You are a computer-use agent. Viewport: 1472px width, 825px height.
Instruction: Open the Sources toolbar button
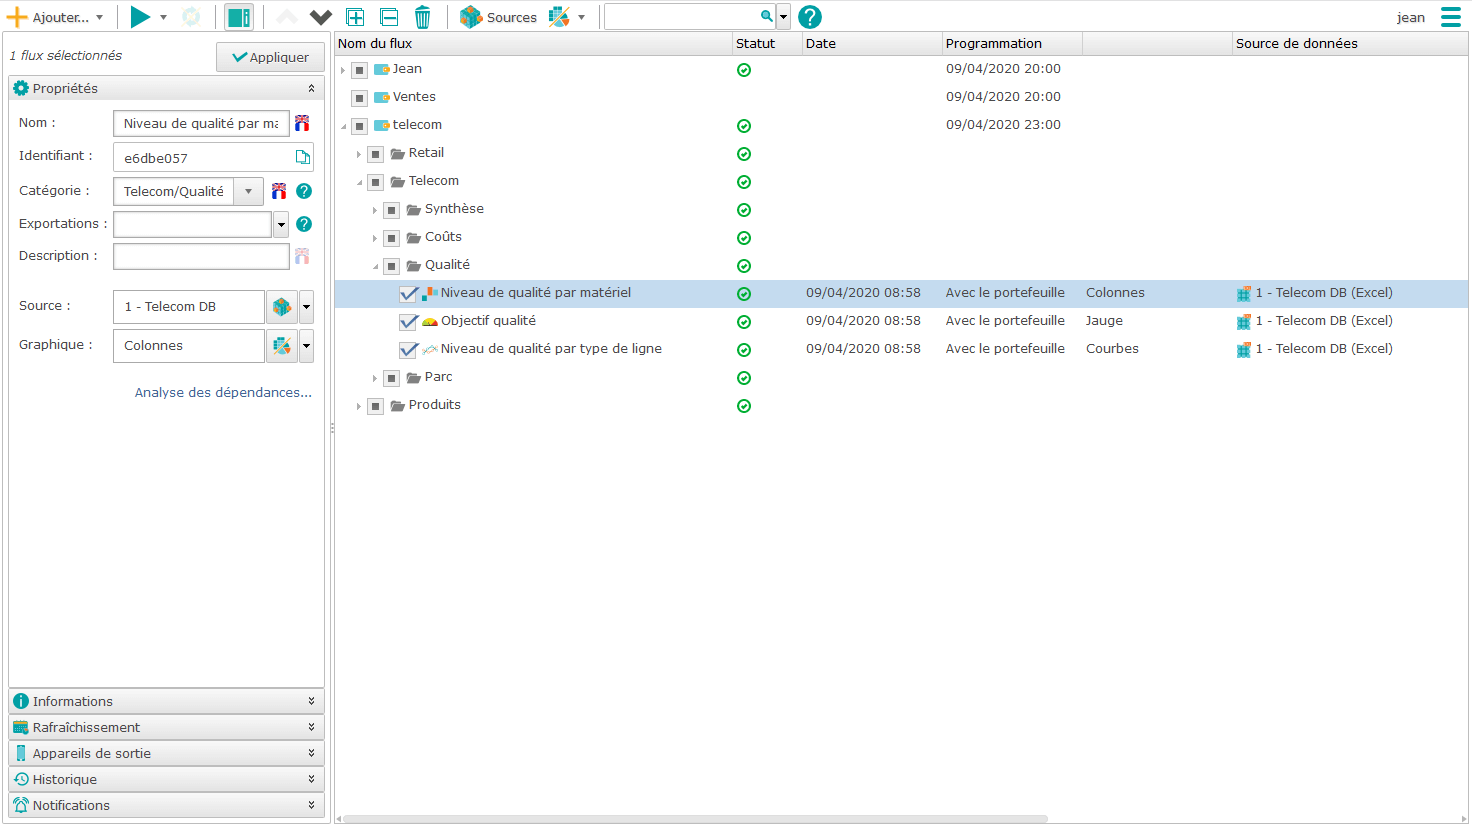498,17
